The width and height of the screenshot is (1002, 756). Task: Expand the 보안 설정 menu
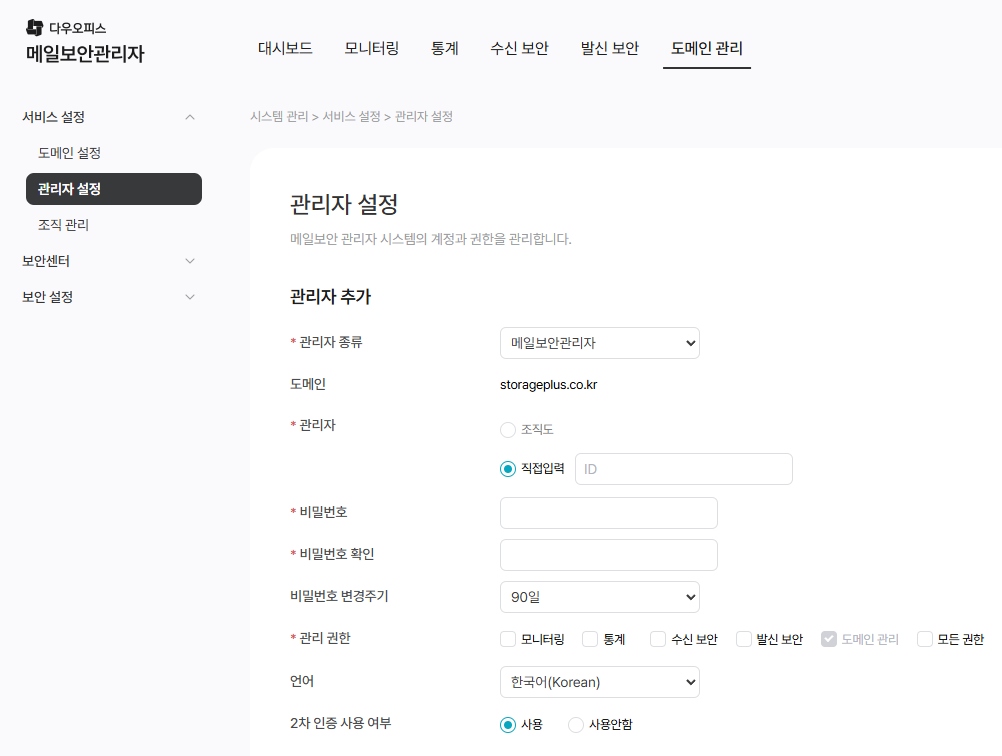(190, 297)
